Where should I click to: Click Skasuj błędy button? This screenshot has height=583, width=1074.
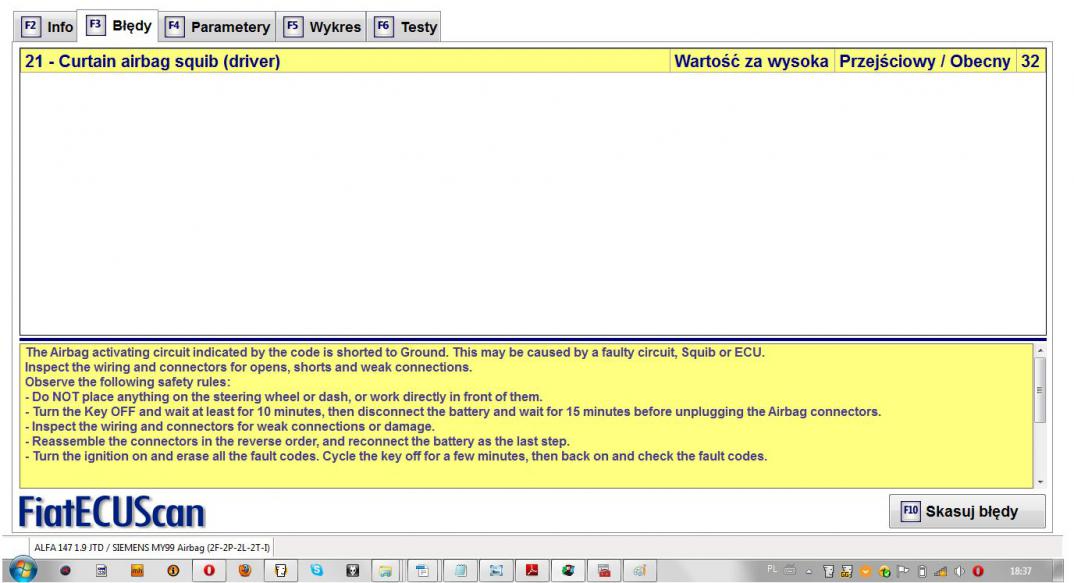tap(966, 511)
